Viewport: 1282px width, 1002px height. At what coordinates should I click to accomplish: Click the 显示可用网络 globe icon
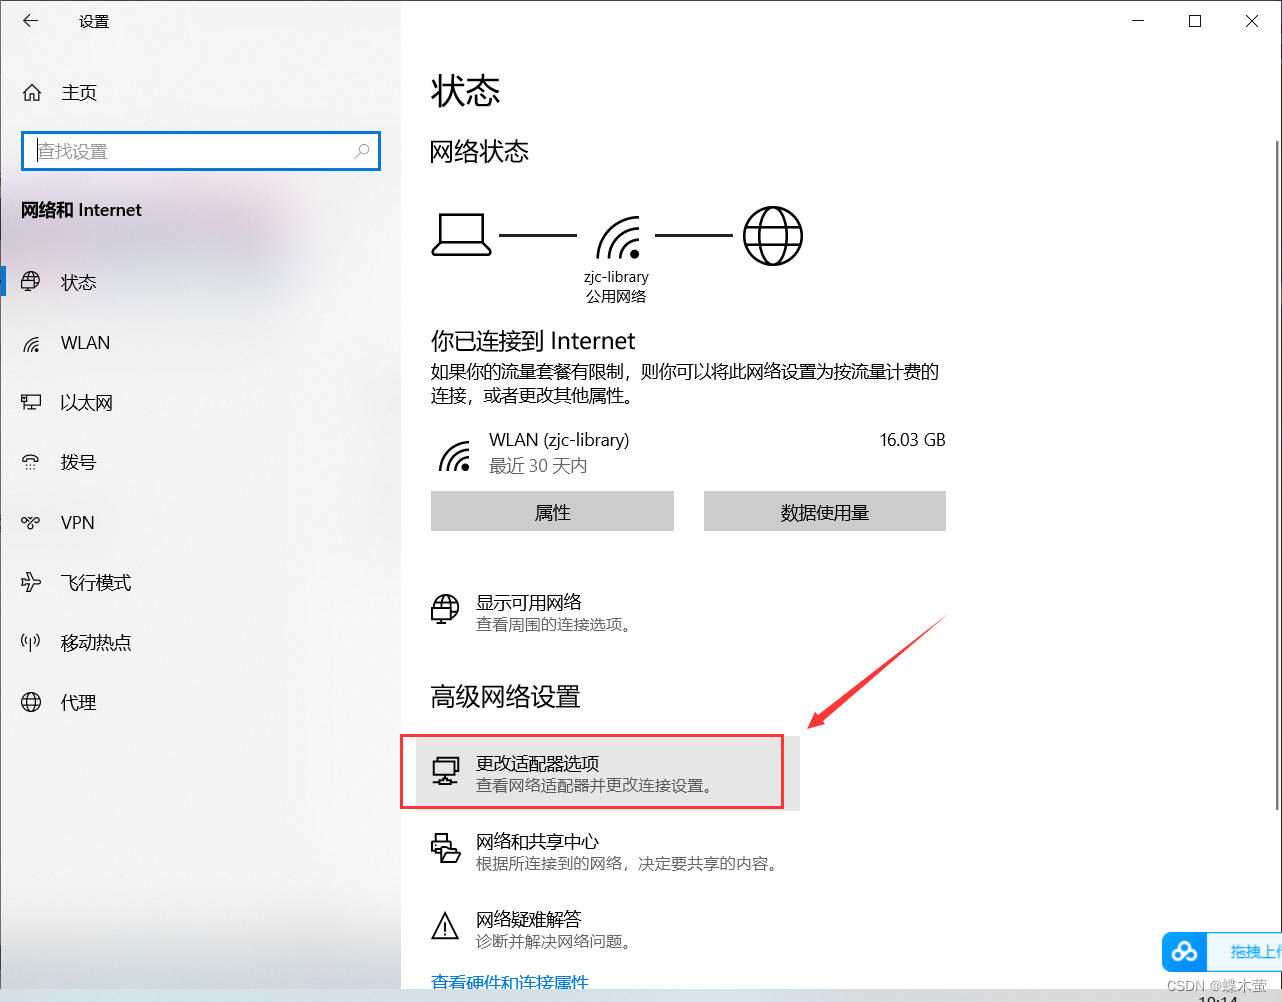(x=445, y=608)
